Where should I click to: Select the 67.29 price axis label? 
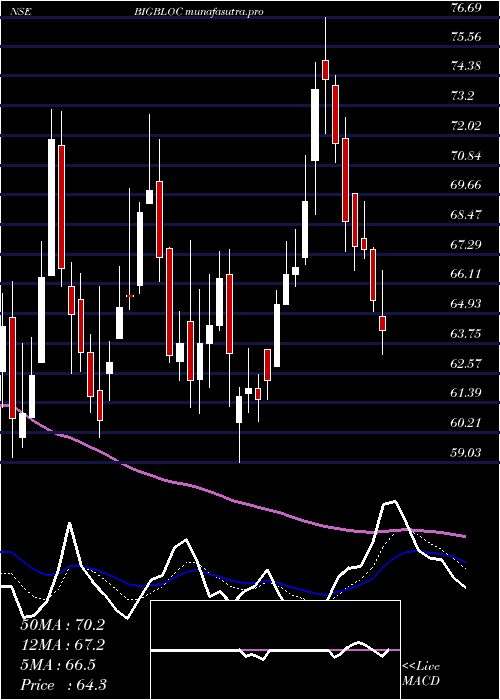click(467, 244)
